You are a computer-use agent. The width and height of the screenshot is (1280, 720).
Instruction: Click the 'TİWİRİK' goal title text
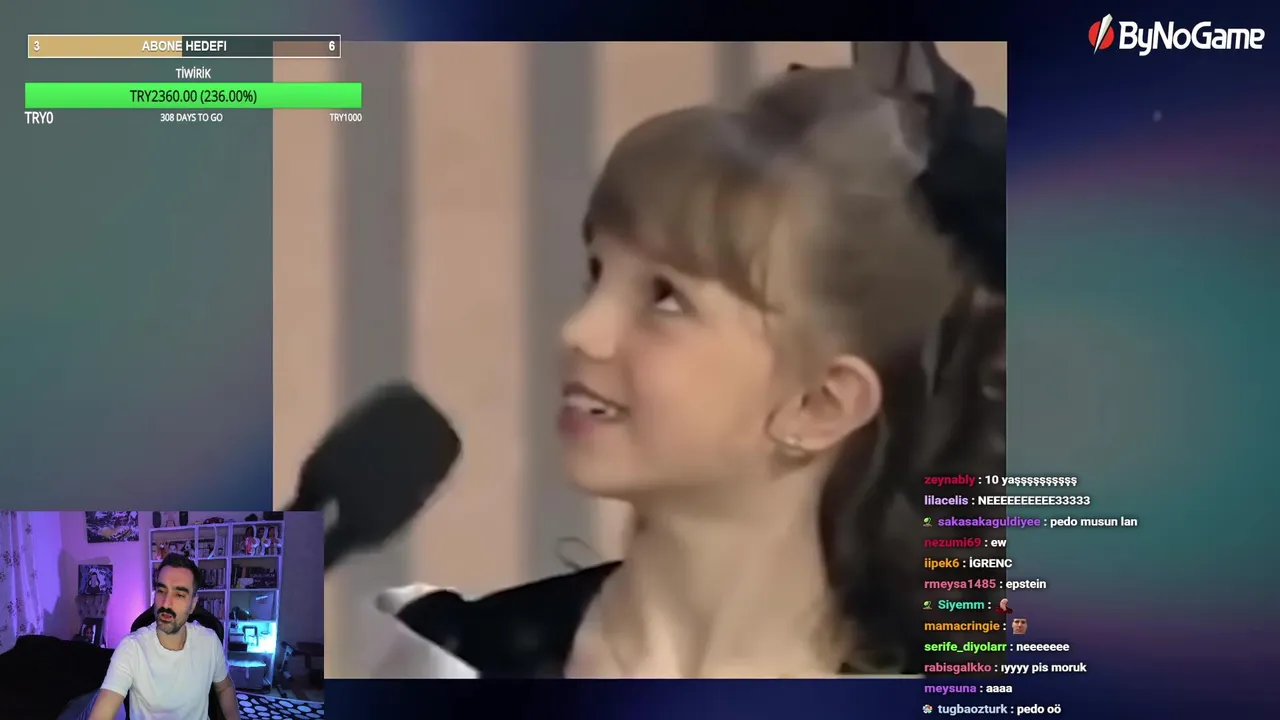[x=193, y=73]
